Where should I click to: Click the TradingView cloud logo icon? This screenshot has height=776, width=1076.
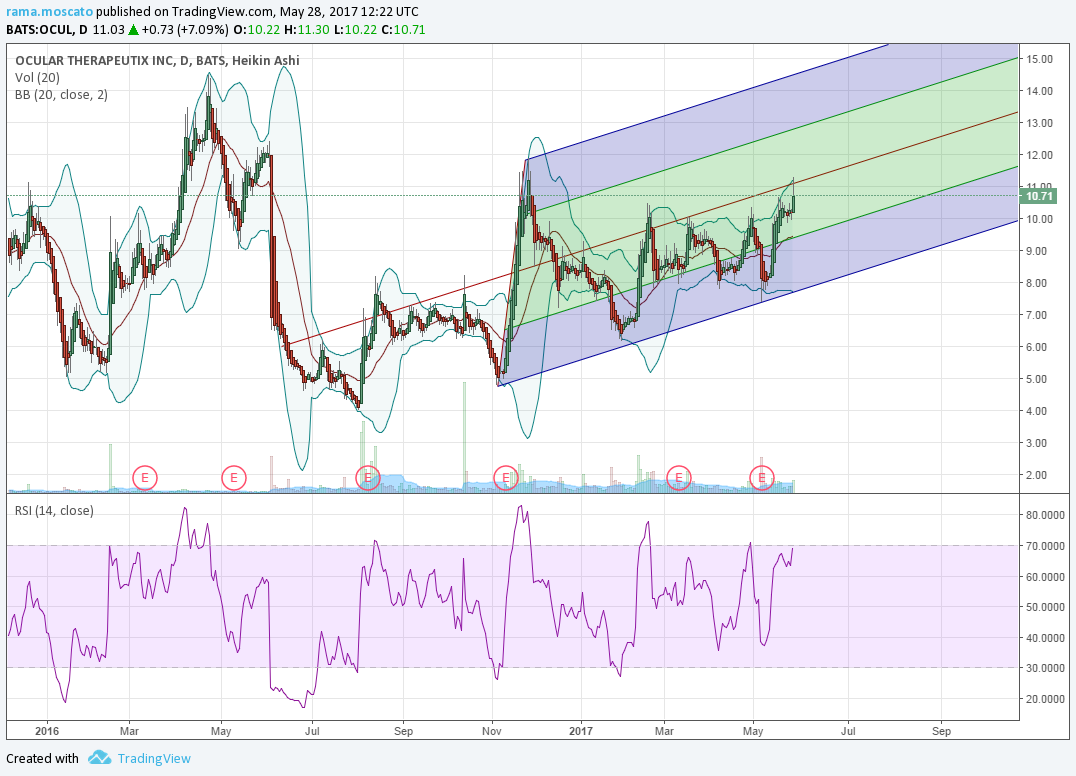pos(100,758)
